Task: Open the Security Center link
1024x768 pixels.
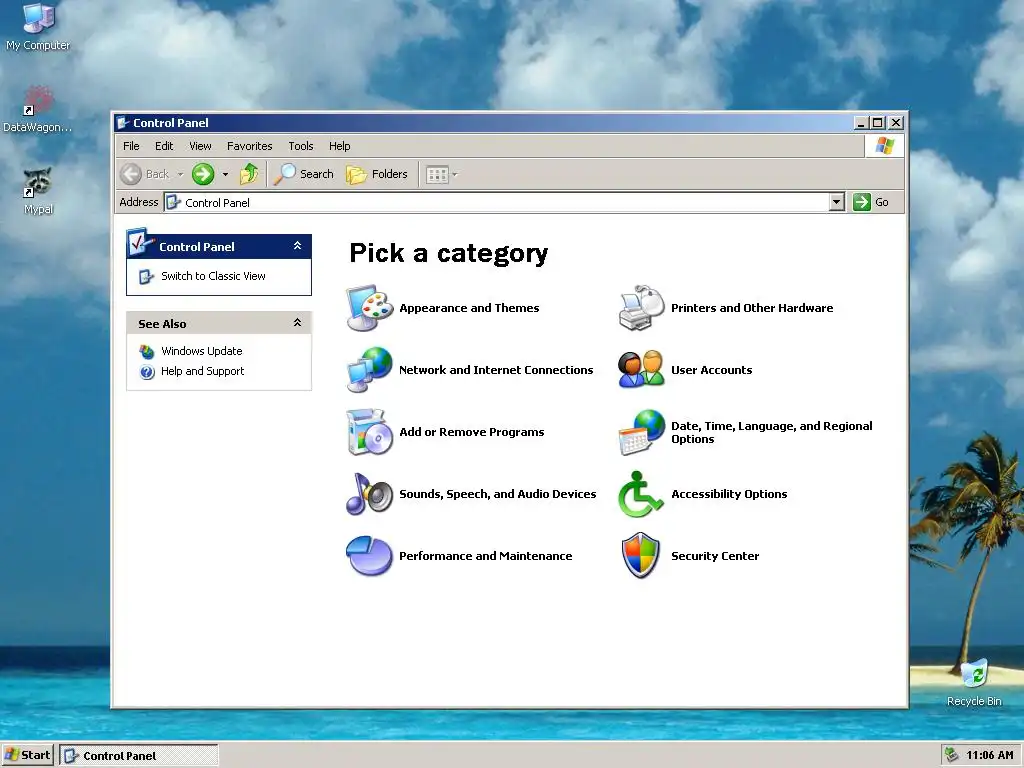Action: point(715,556)
